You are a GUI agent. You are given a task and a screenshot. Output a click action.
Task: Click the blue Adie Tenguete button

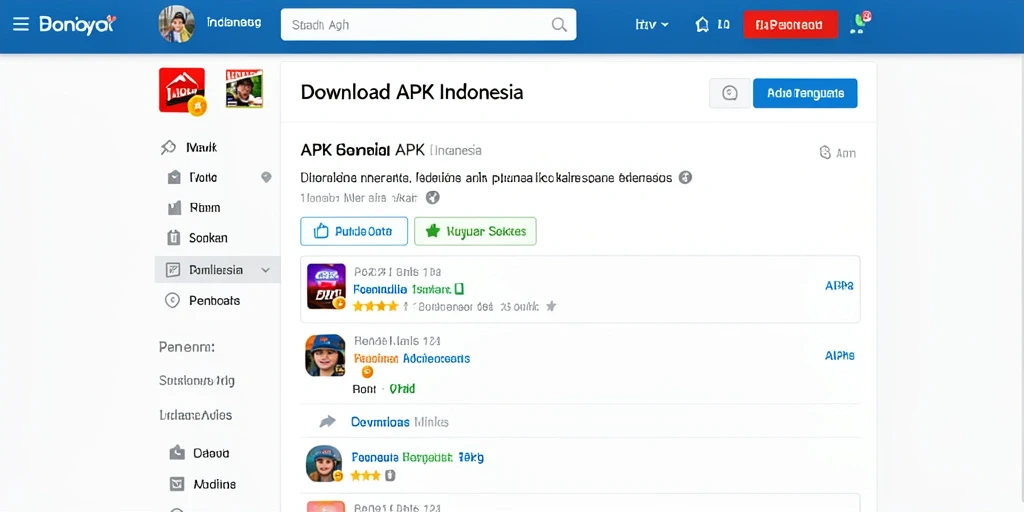(805, 93)
